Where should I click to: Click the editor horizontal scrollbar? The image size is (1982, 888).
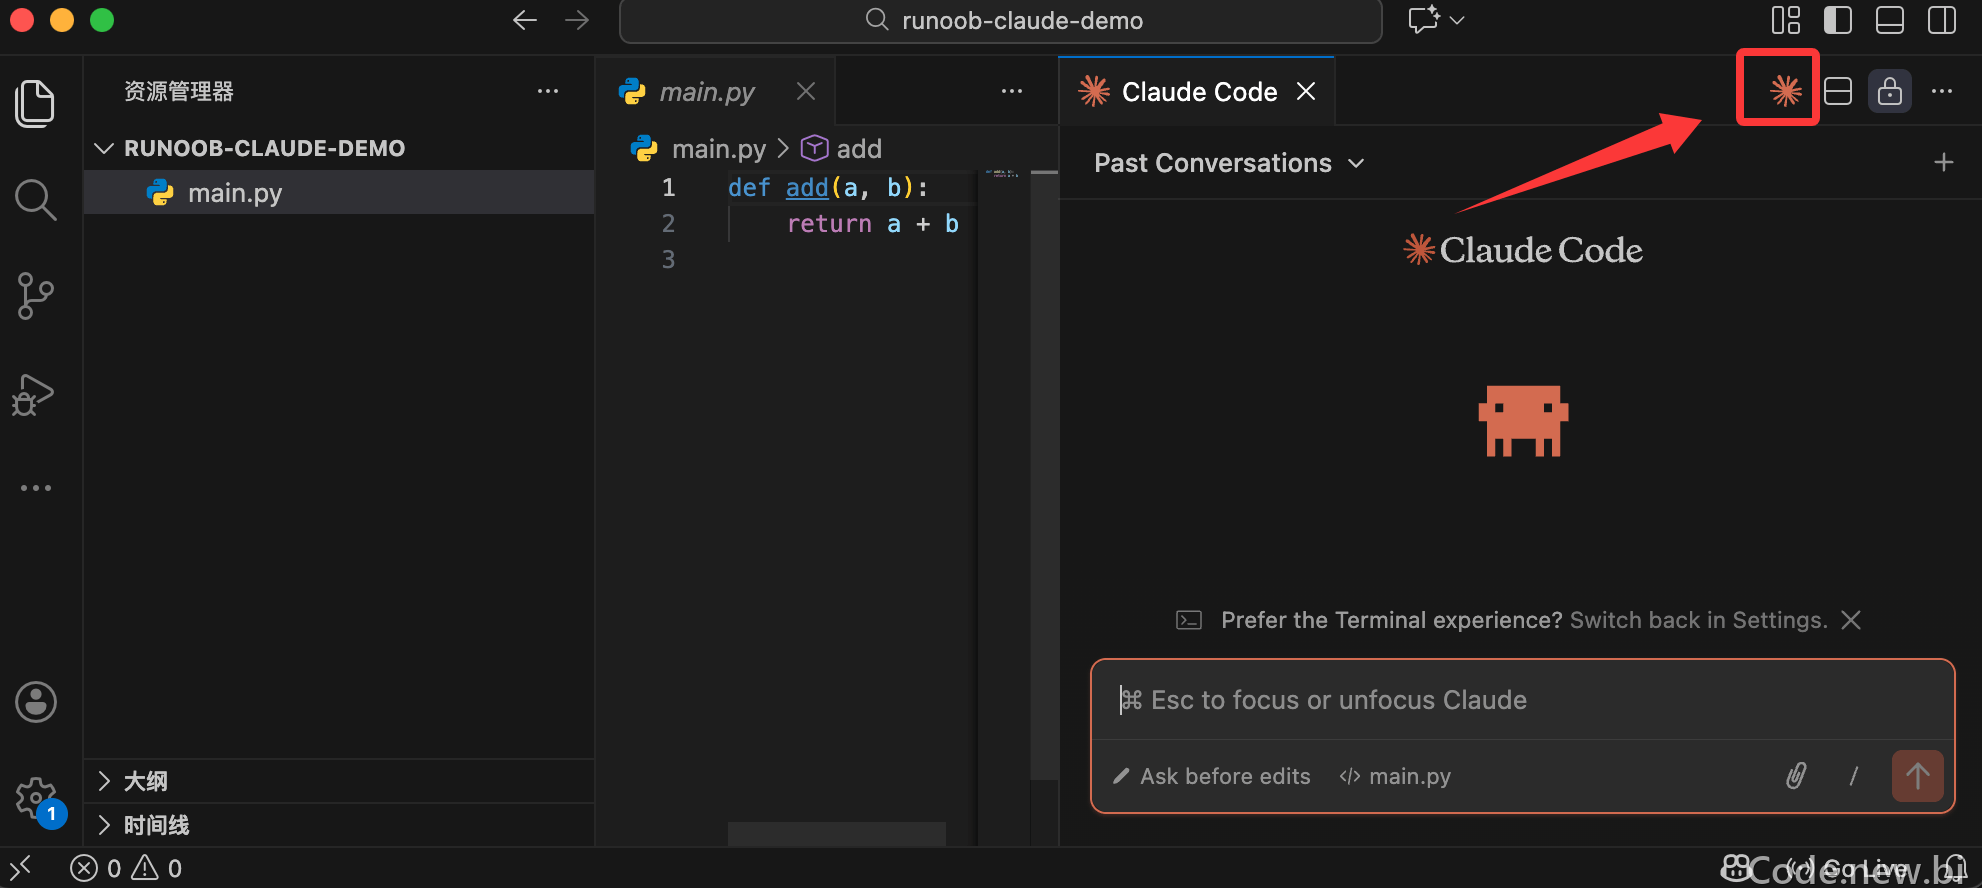pos(836,834)
